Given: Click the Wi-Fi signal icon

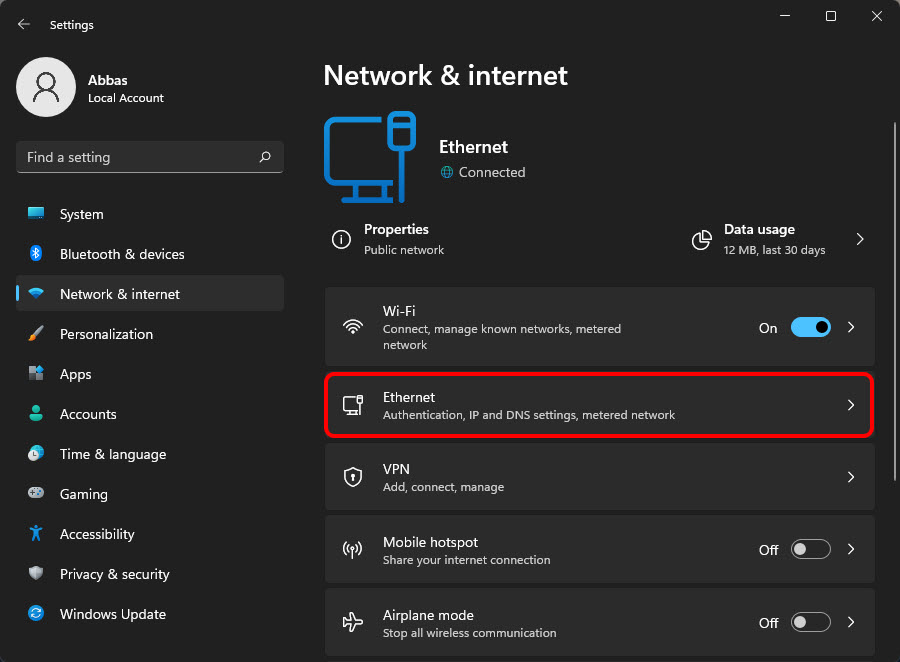Looking at the screenshot, I should (352, 326).
